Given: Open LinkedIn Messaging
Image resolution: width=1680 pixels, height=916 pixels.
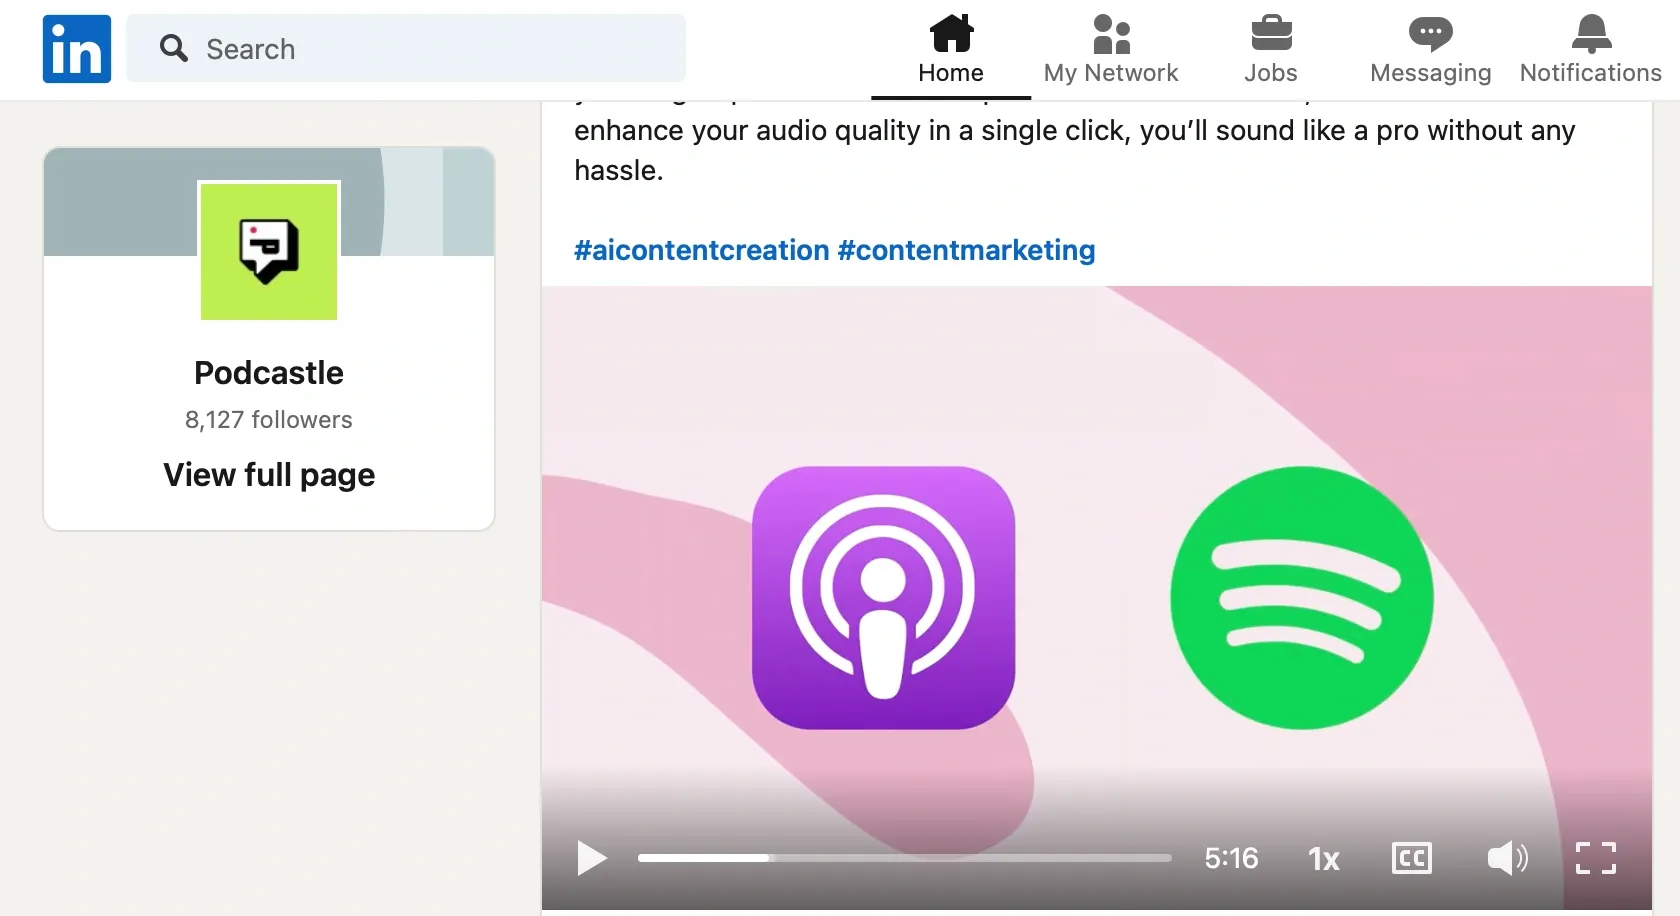Looking at the screenshot, I should (1430, 50).
